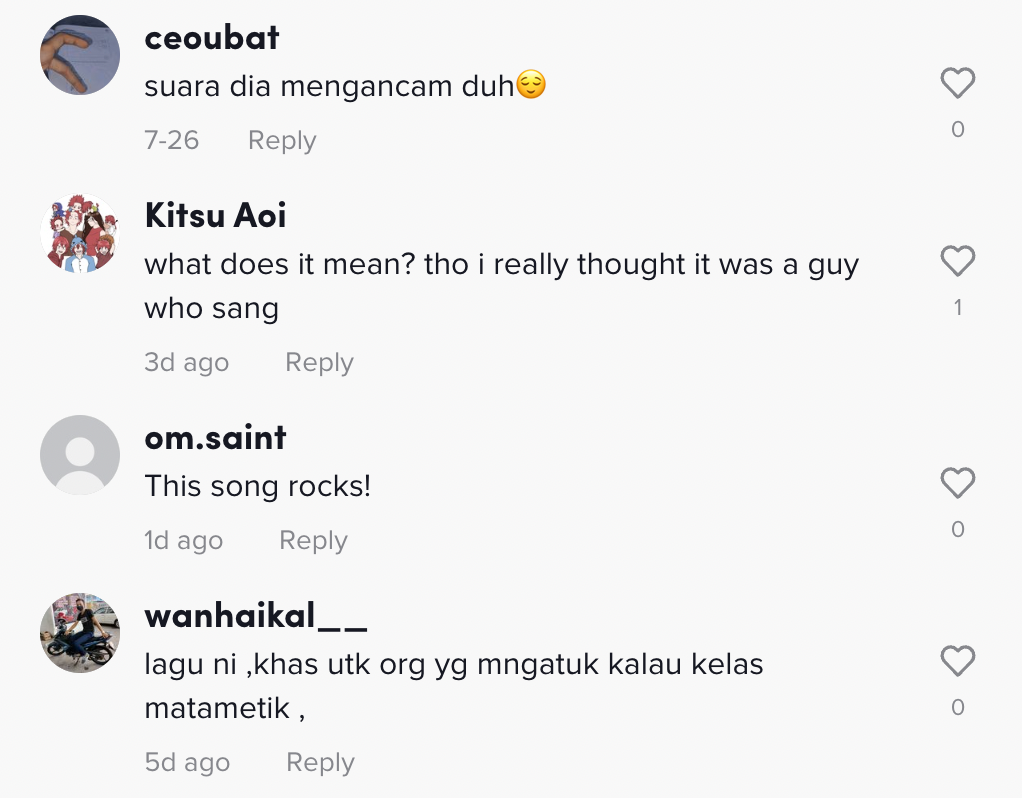Click the "This song rocks!" comment text
Viewport: 1022px width, 798px height.
point(258,487)
